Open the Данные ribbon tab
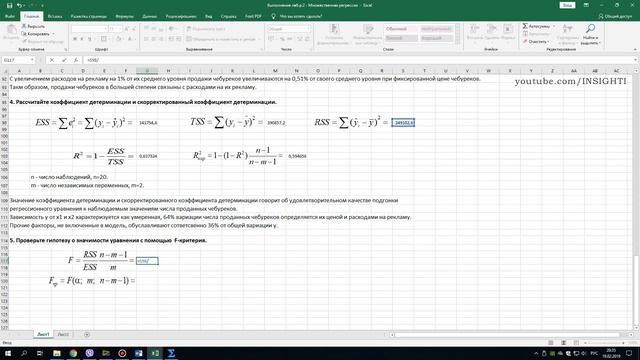 pos(149,16)
